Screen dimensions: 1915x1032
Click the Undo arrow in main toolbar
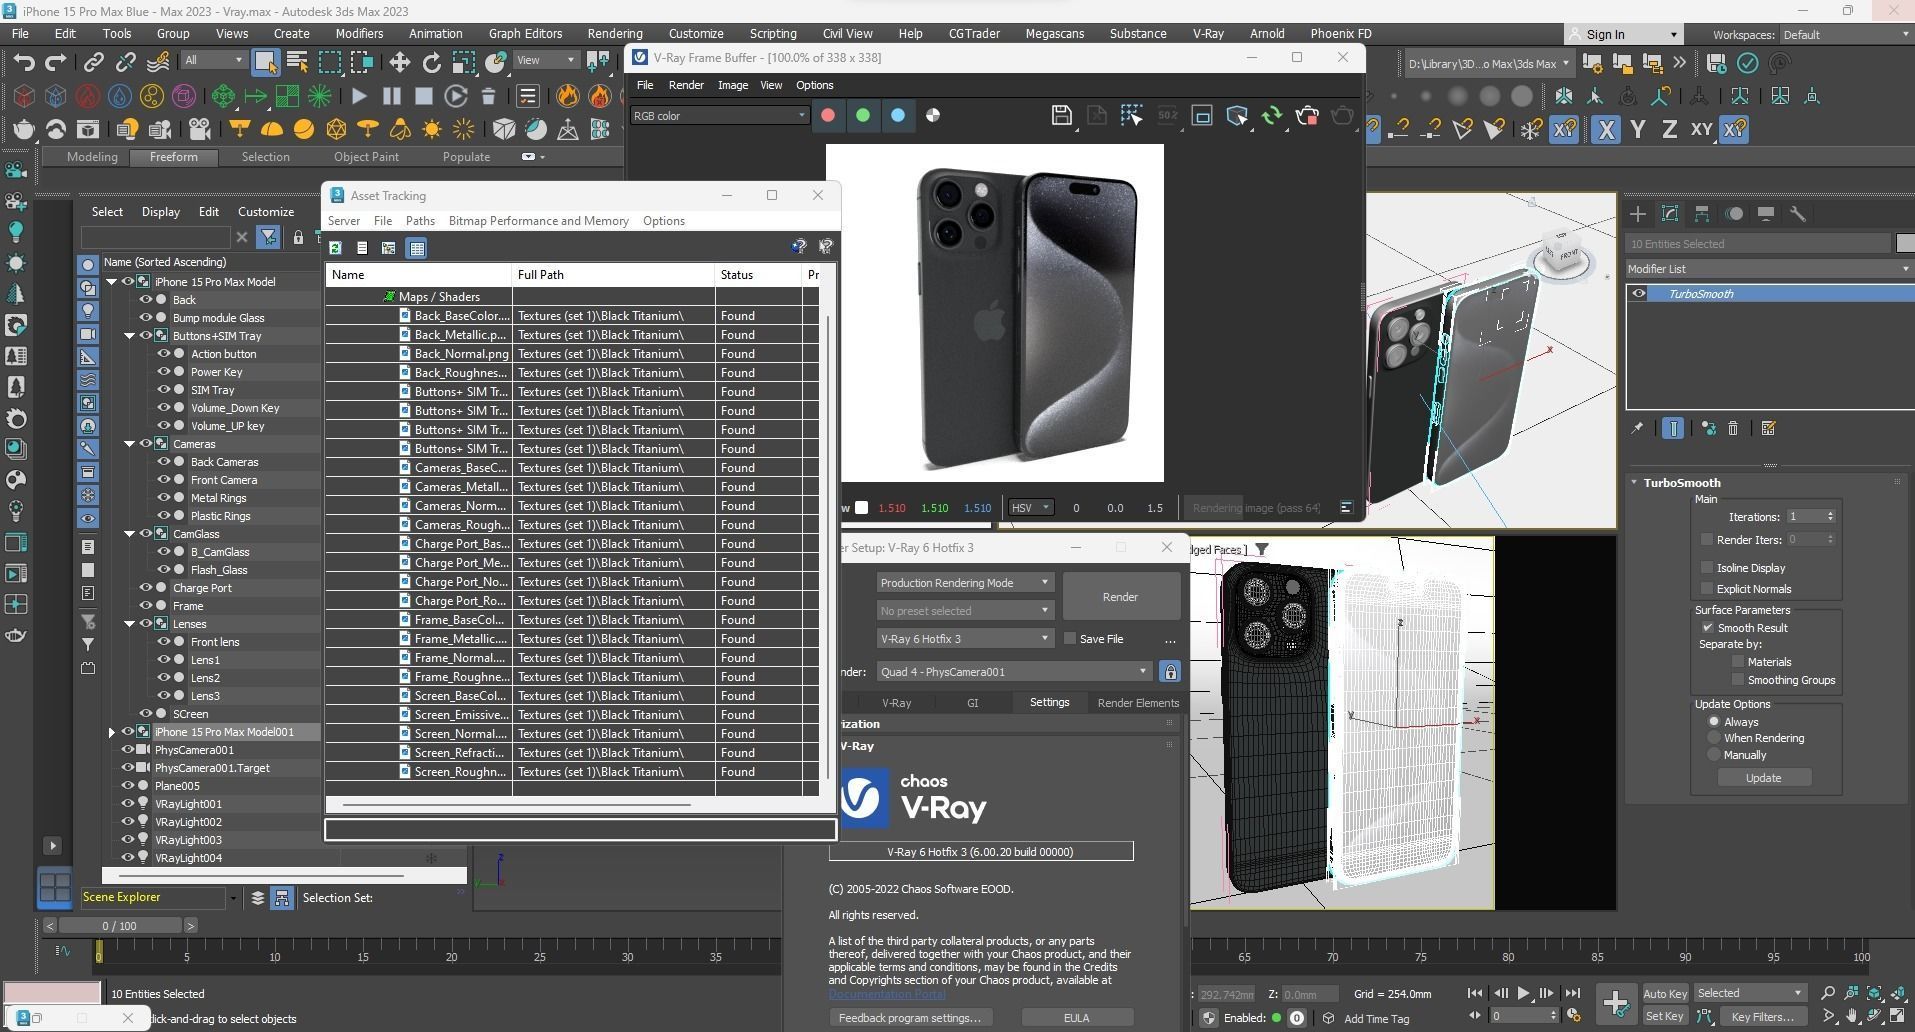coord(24,63)
